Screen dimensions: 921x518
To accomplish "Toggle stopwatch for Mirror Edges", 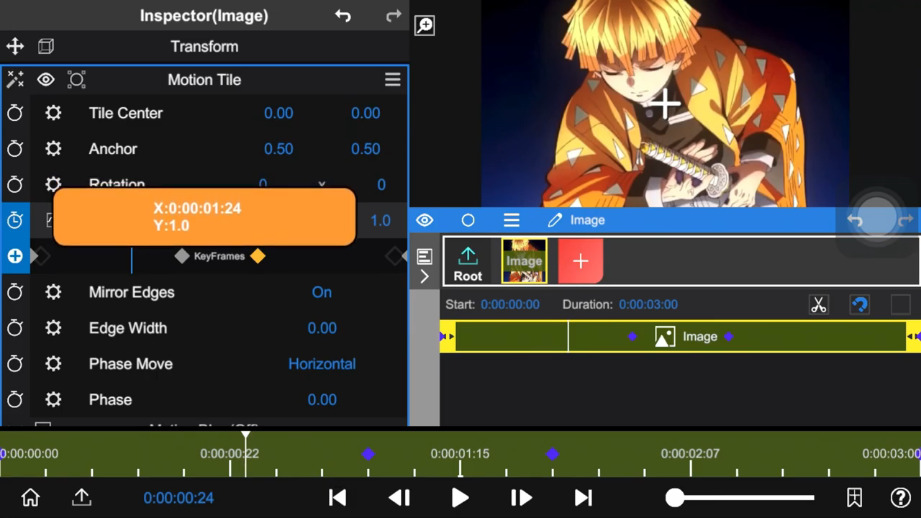I will [x=15, y=292].
